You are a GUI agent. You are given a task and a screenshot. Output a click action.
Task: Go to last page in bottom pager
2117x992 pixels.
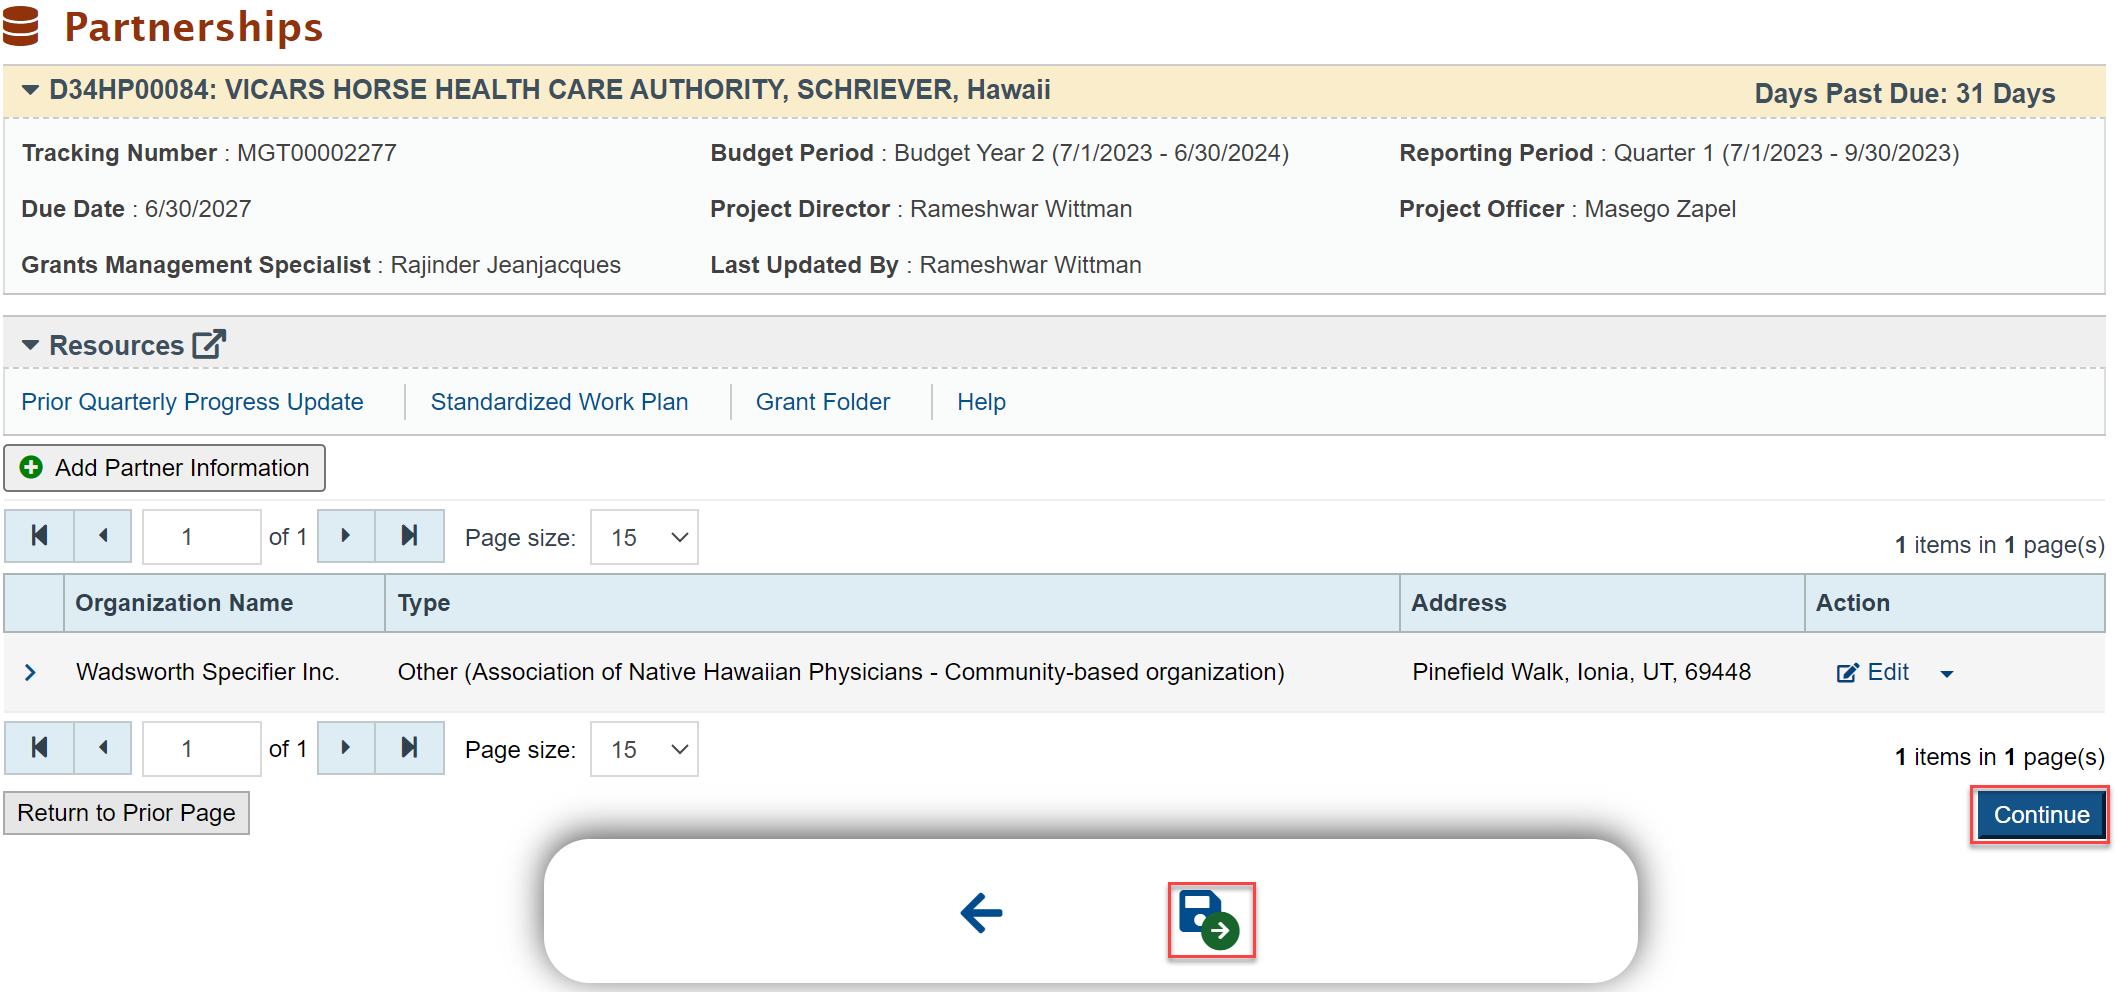pyautogui.click(x=409, y=748)
